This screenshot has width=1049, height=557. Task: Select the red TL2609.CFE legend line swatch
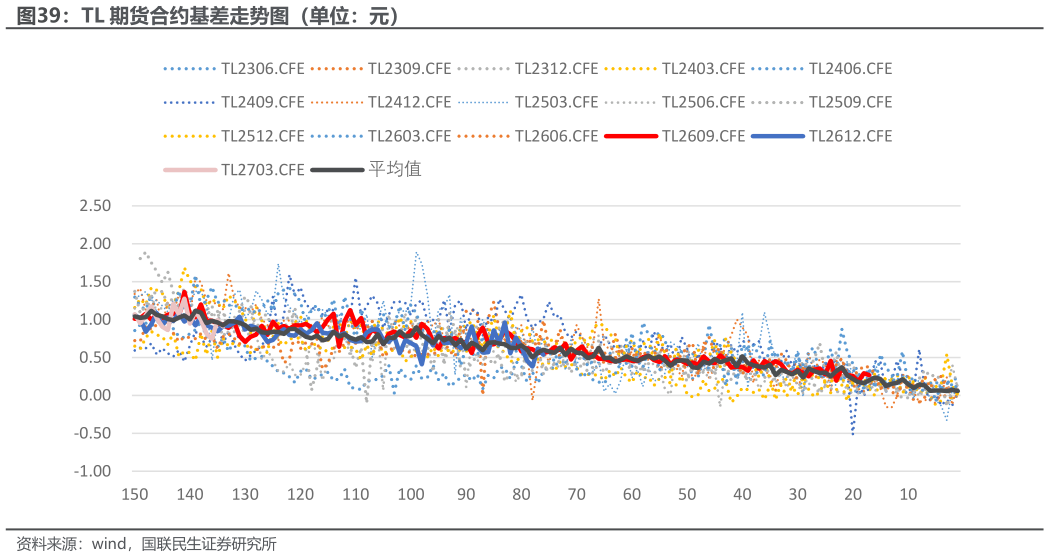631,136
